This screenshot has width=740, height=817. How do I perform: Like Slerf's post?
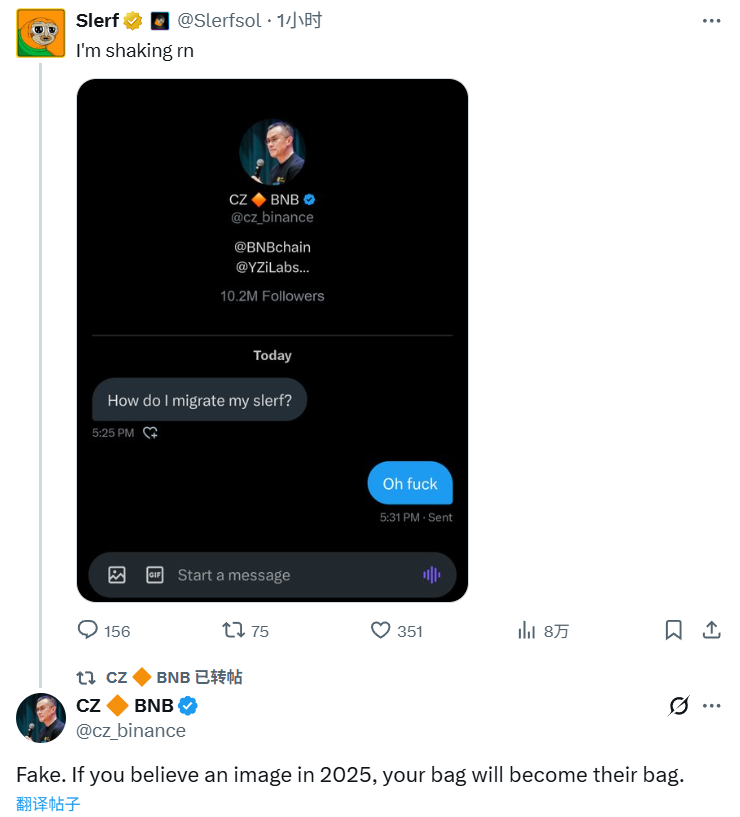(x=380, y=630)
